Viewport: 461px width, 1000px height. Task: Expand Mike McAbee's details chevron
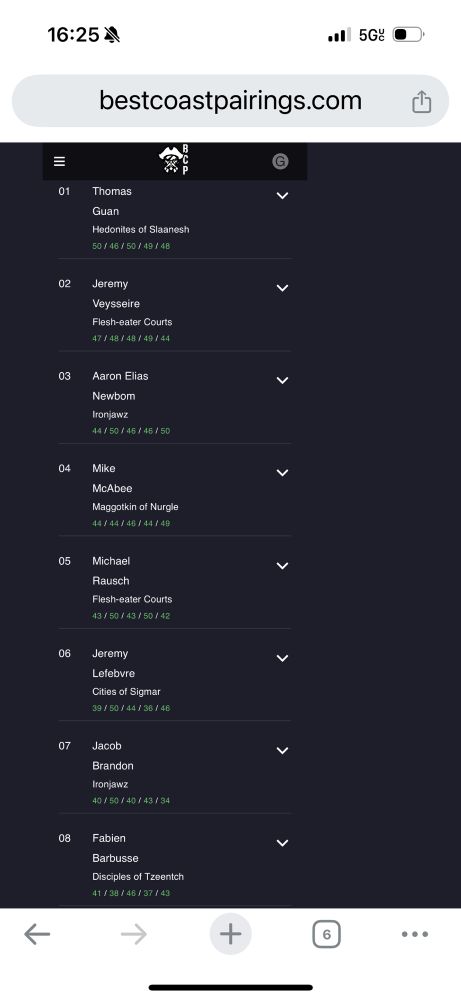[x=282, y=473]
